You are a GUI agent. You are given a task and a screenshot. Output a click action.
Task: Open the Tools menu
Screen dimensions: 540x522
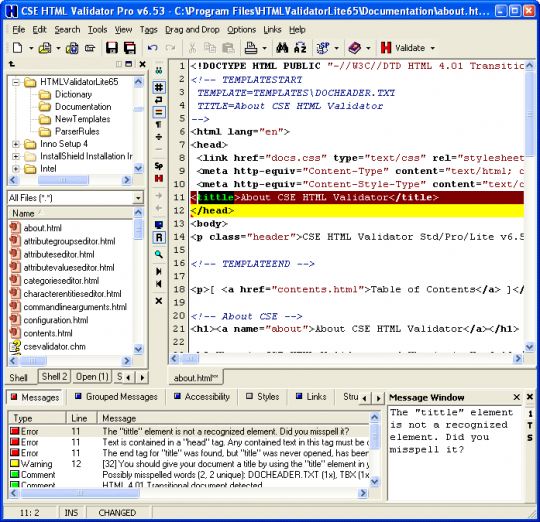97,30
